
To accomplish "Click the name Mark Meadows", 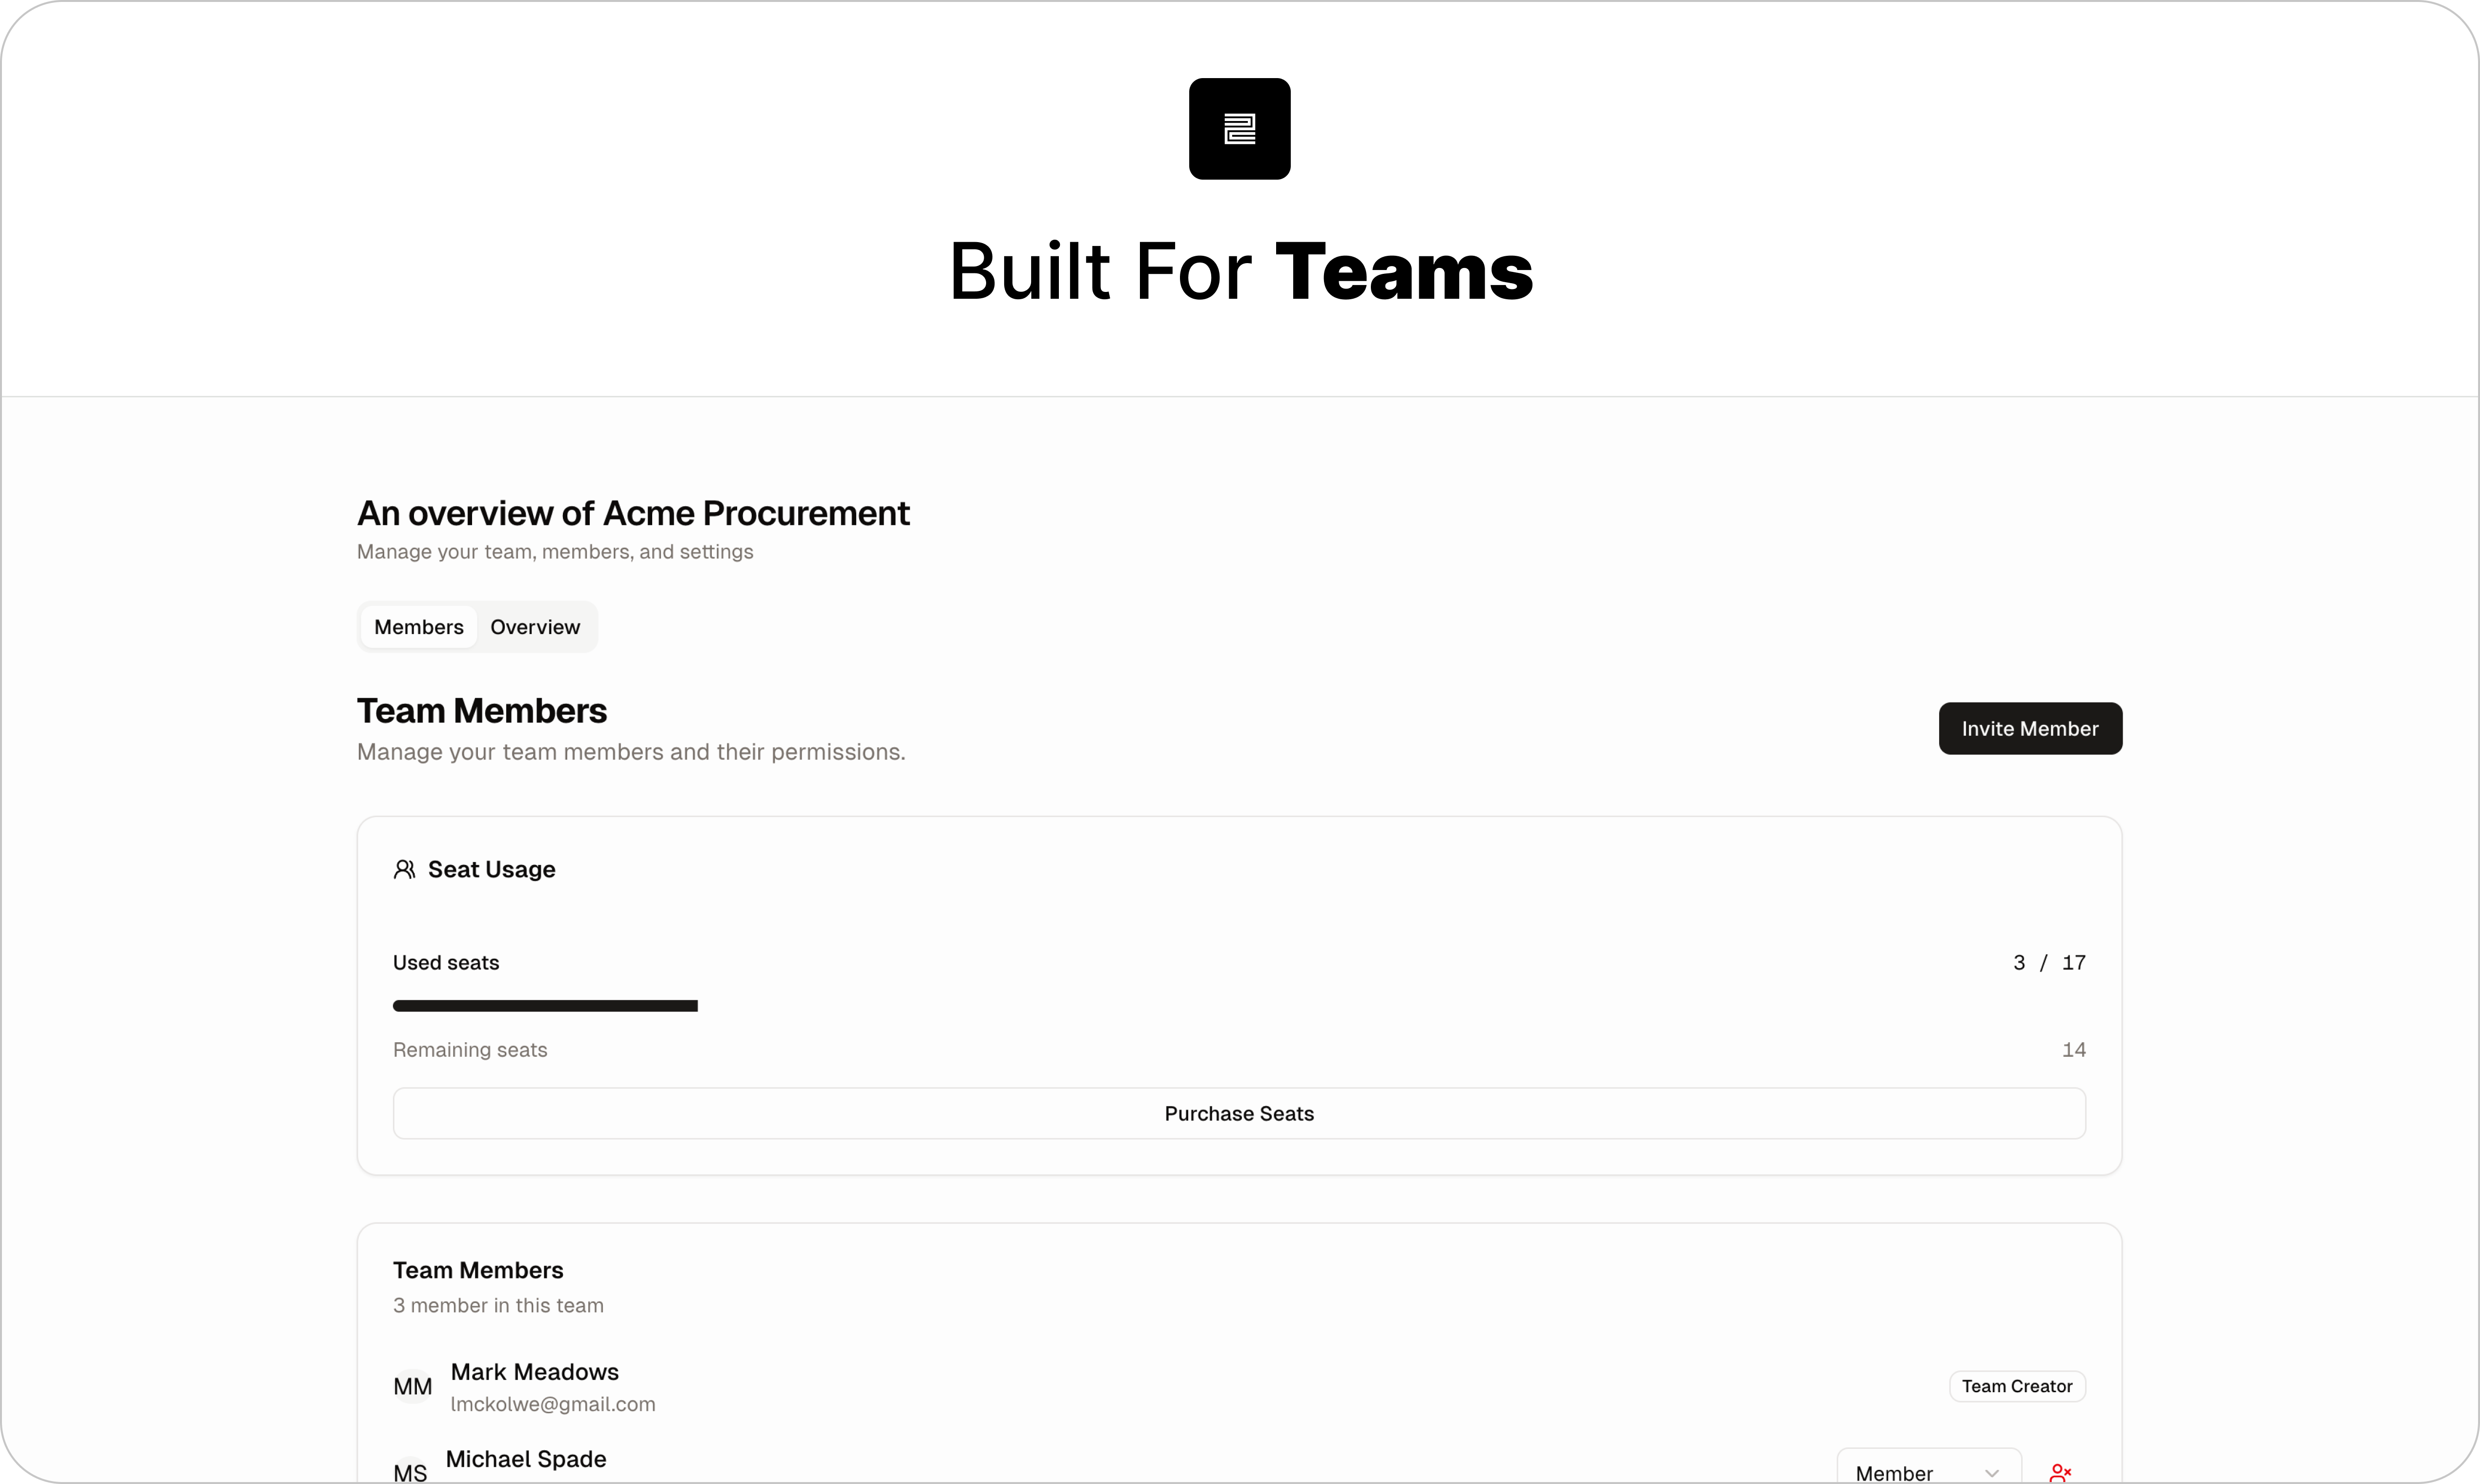I will tap(535, 1371).
